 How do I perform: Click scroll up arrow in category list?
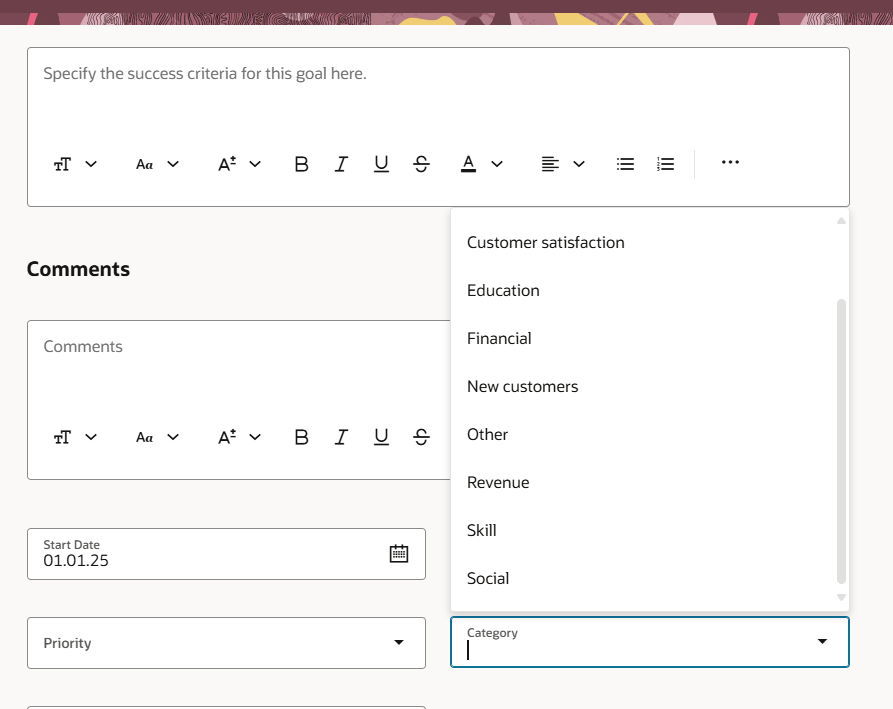pyautogui.click(x=841, y=220)
